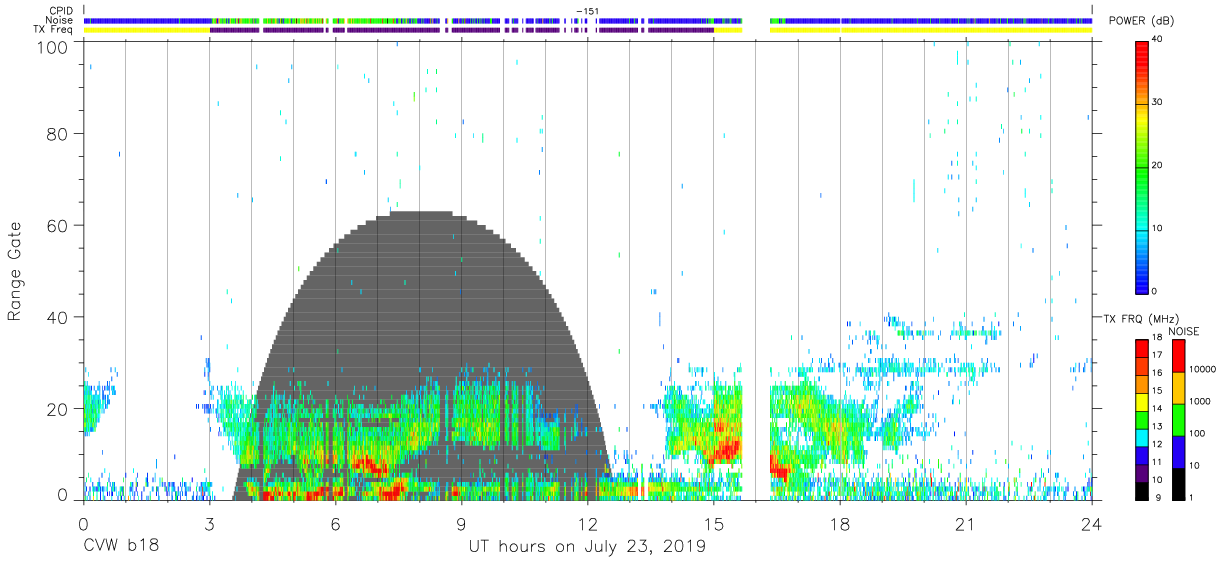Click the x-axis tick label '6'
The image size is (1228, 567).
pyautogui.click(x=335, y=525)
